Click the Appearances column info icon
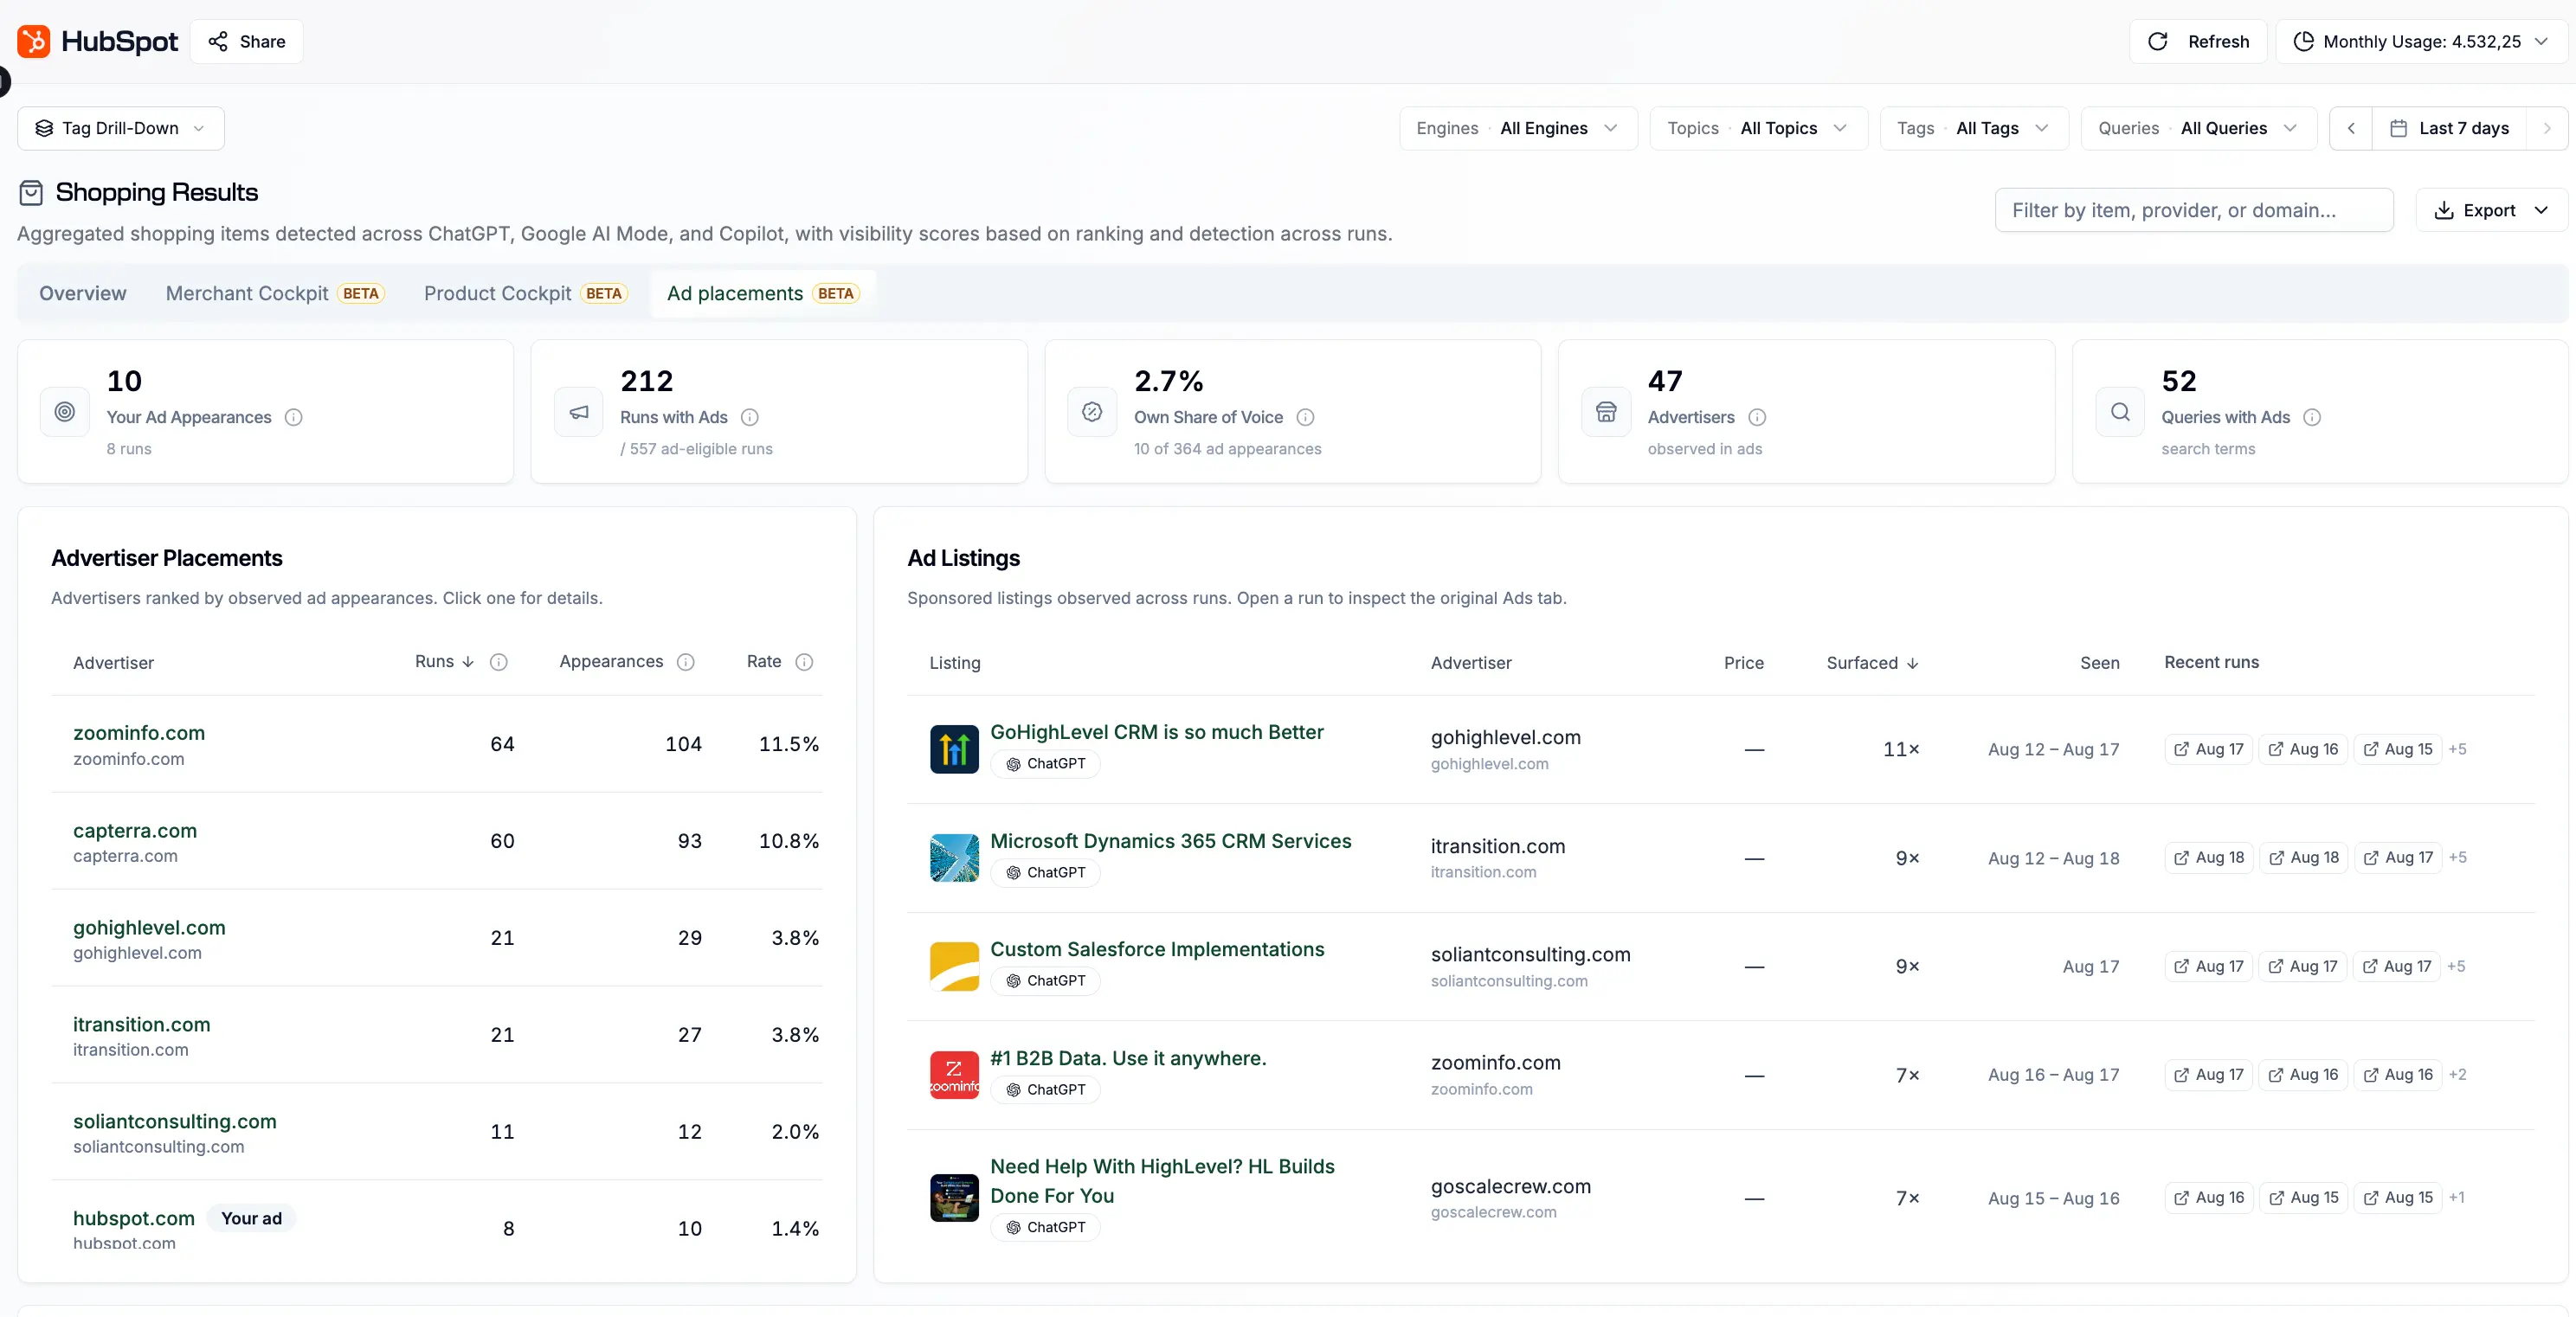 685,662
